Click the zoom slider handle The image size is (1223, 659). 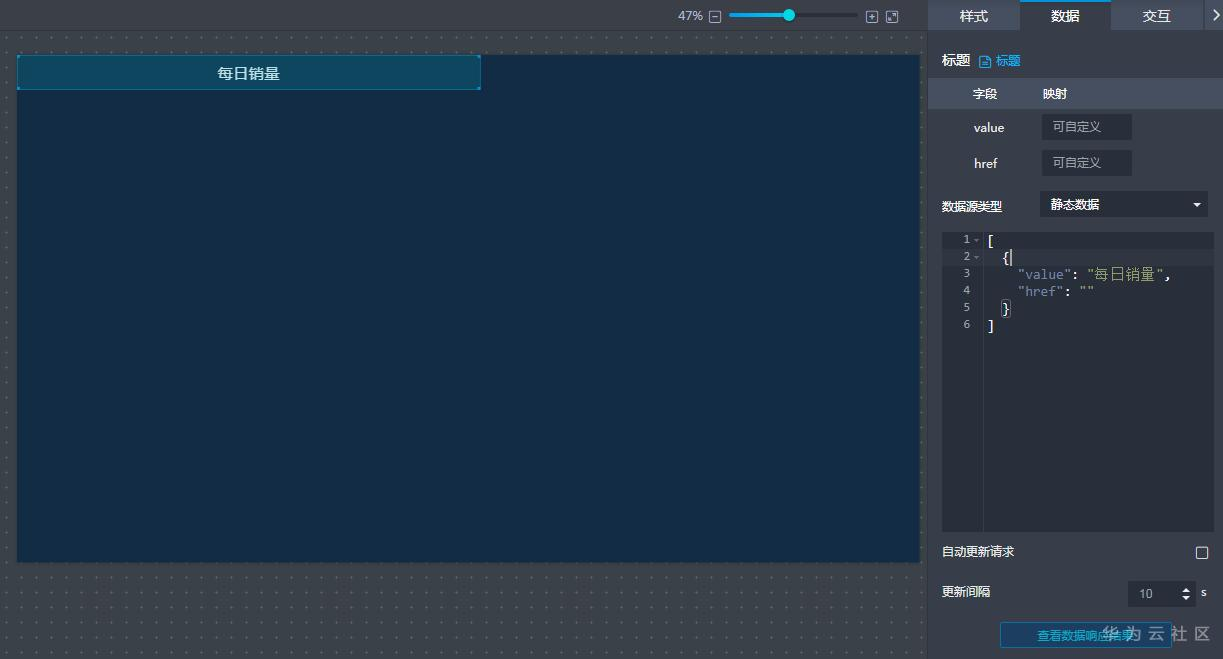[x=789, y=15]
